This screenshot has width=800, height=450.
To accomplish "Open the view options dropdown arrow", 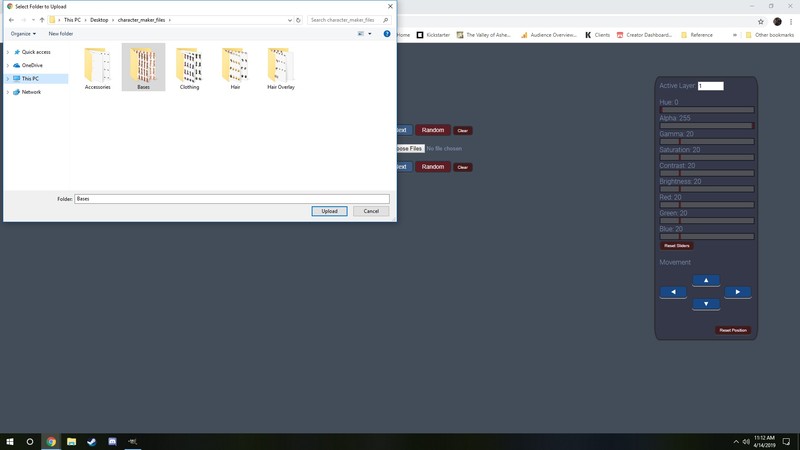I will tap(370, 34).
